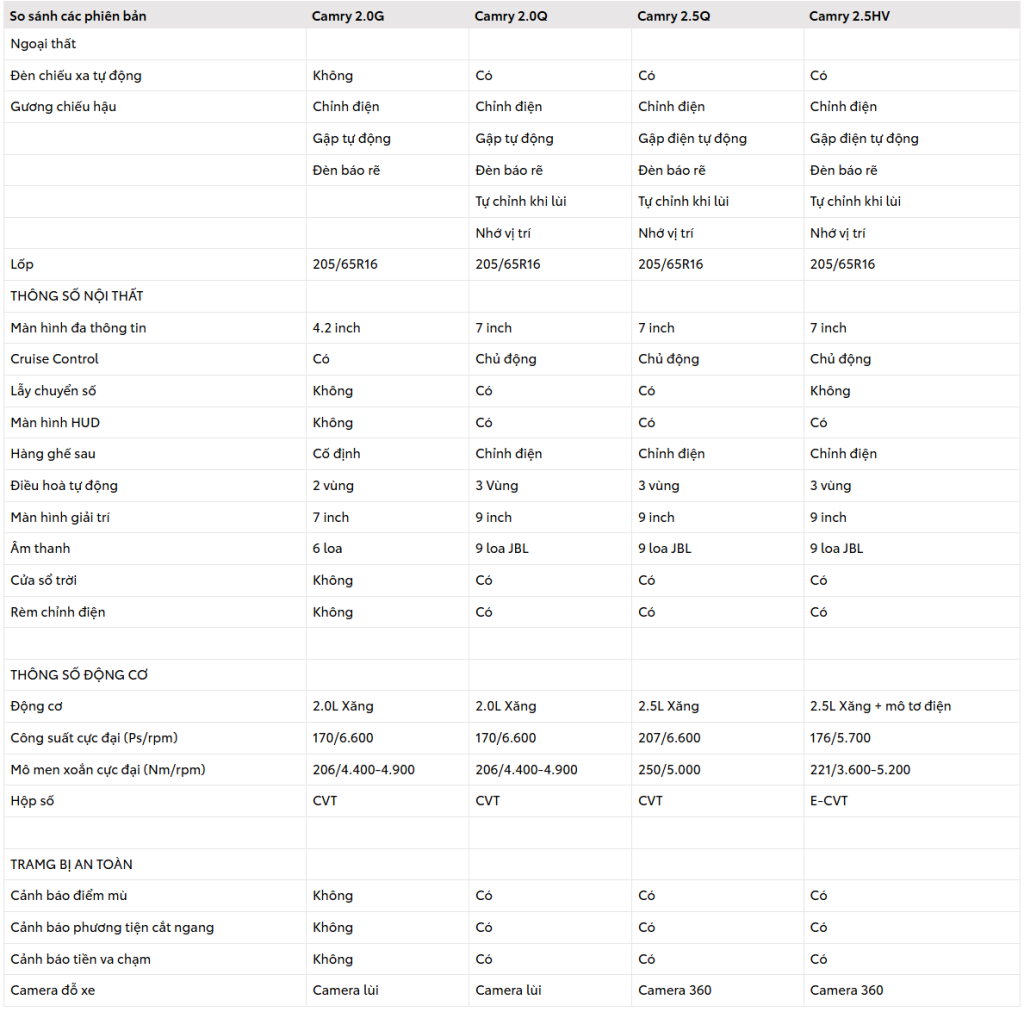Select the '2.5L Xăng + mô tơ điện' cell

(x=881, y=706)
